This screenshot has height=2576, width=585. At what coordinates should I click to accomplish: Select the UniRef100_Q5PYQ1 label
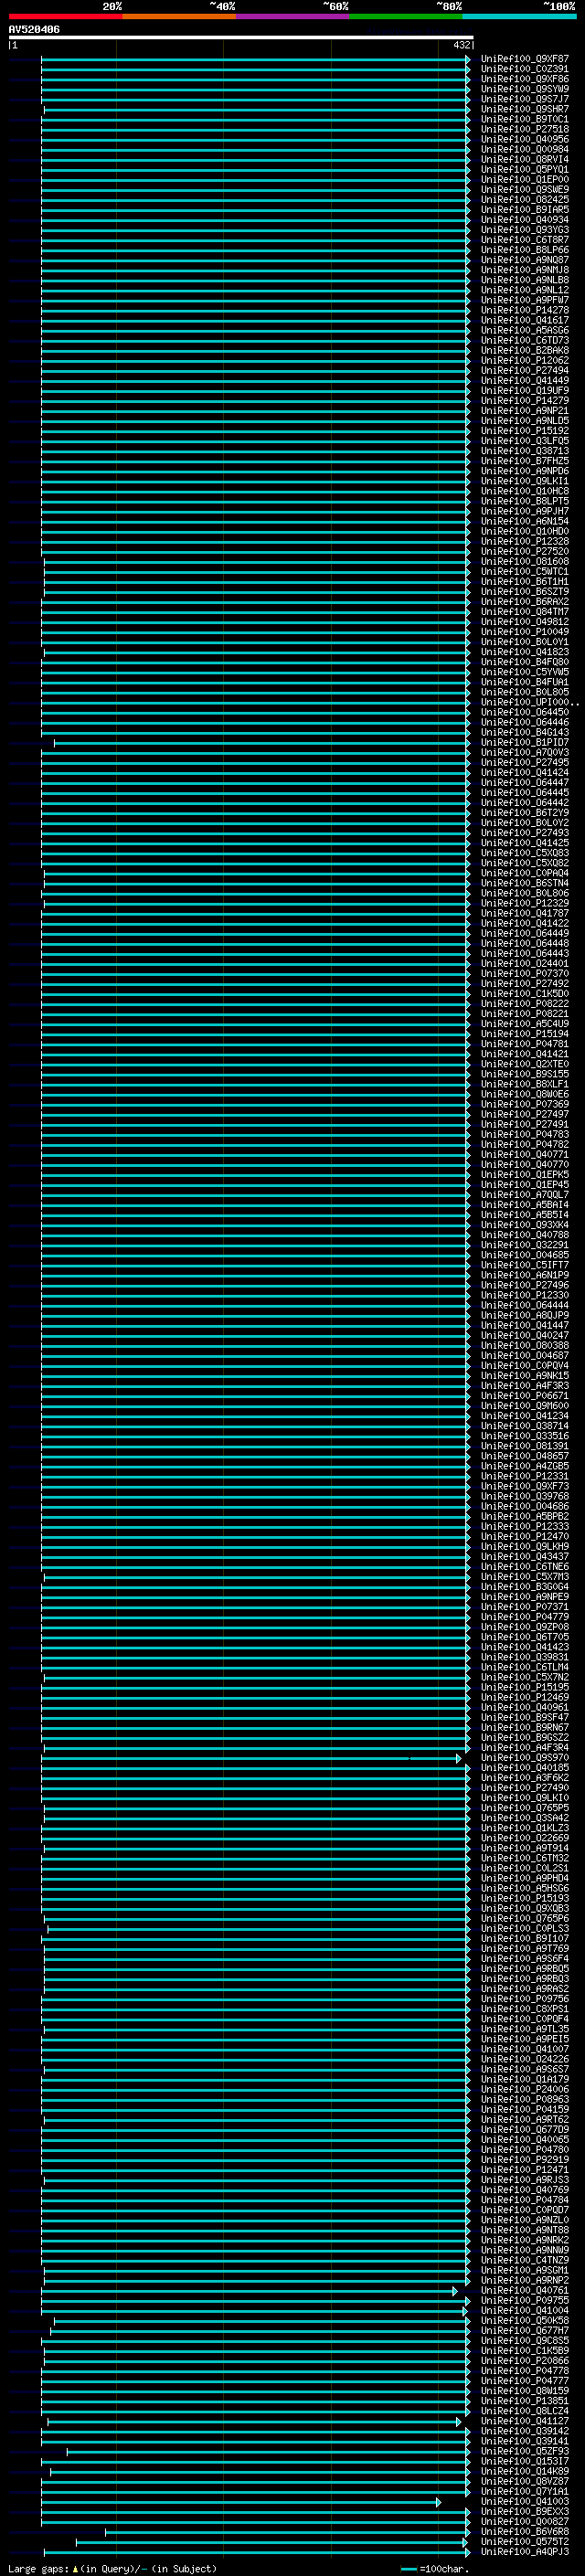[x=525, y=169]
